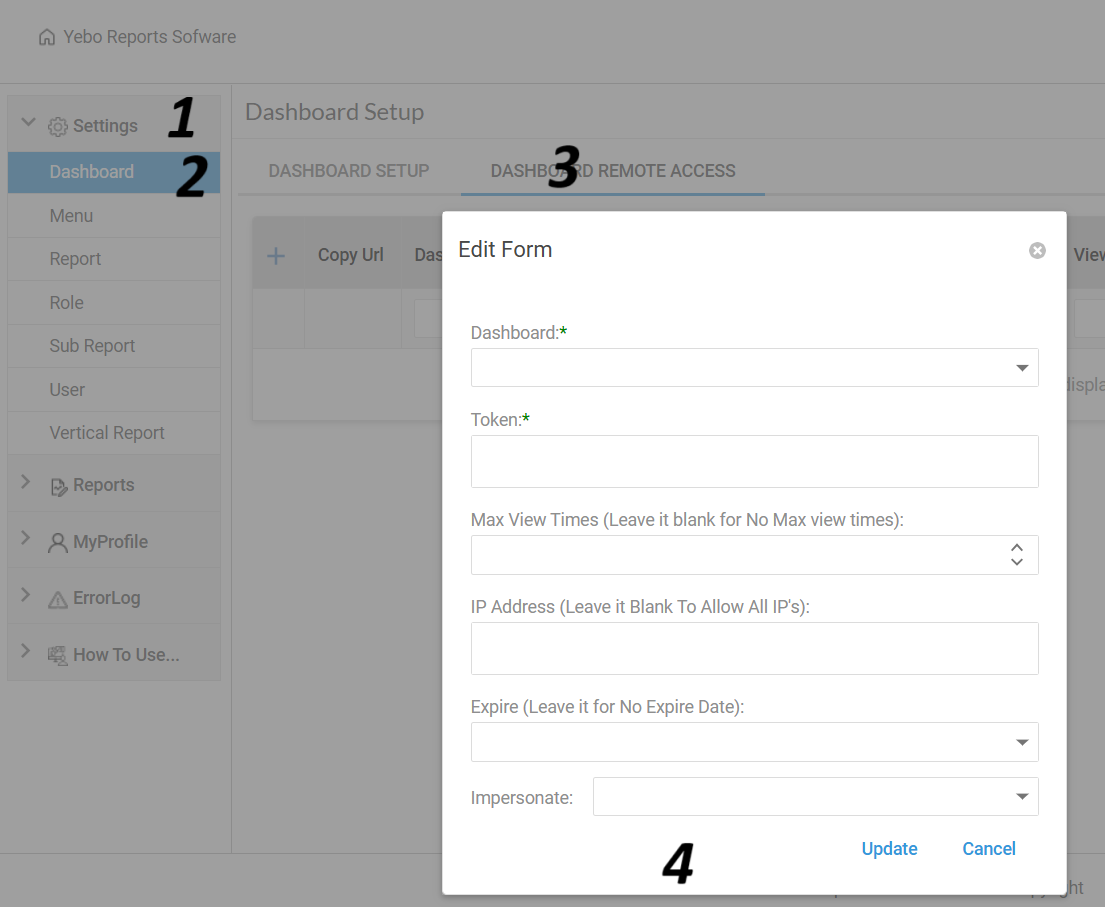Expand the How To Use section chevron
Viewport: 1105px width, 907px height.
point(26,650)
